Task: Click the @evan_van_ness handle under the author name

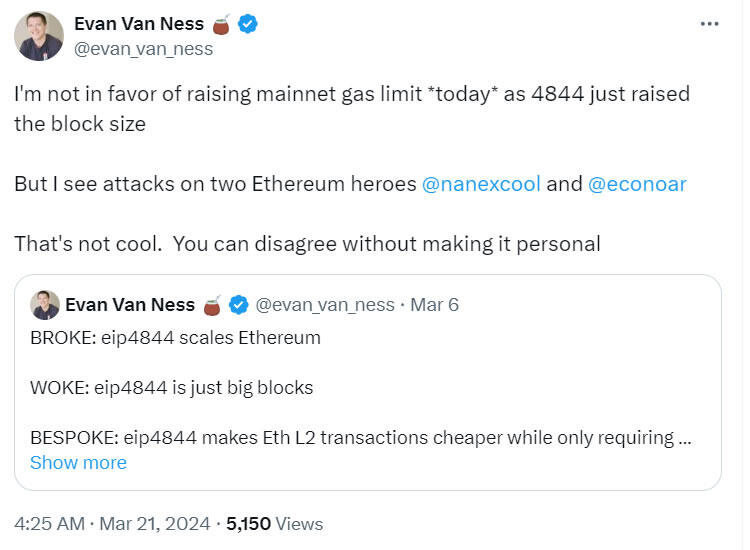Action: (x=144, y=49)
